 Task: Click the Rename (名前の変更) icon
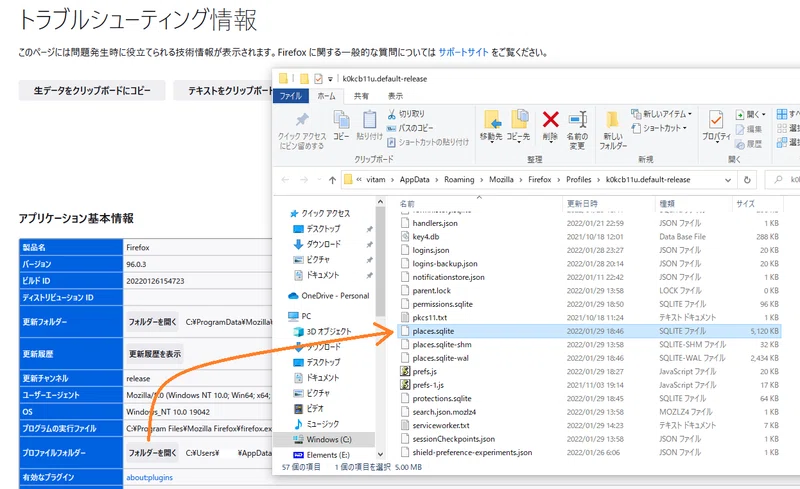(578, 119)
